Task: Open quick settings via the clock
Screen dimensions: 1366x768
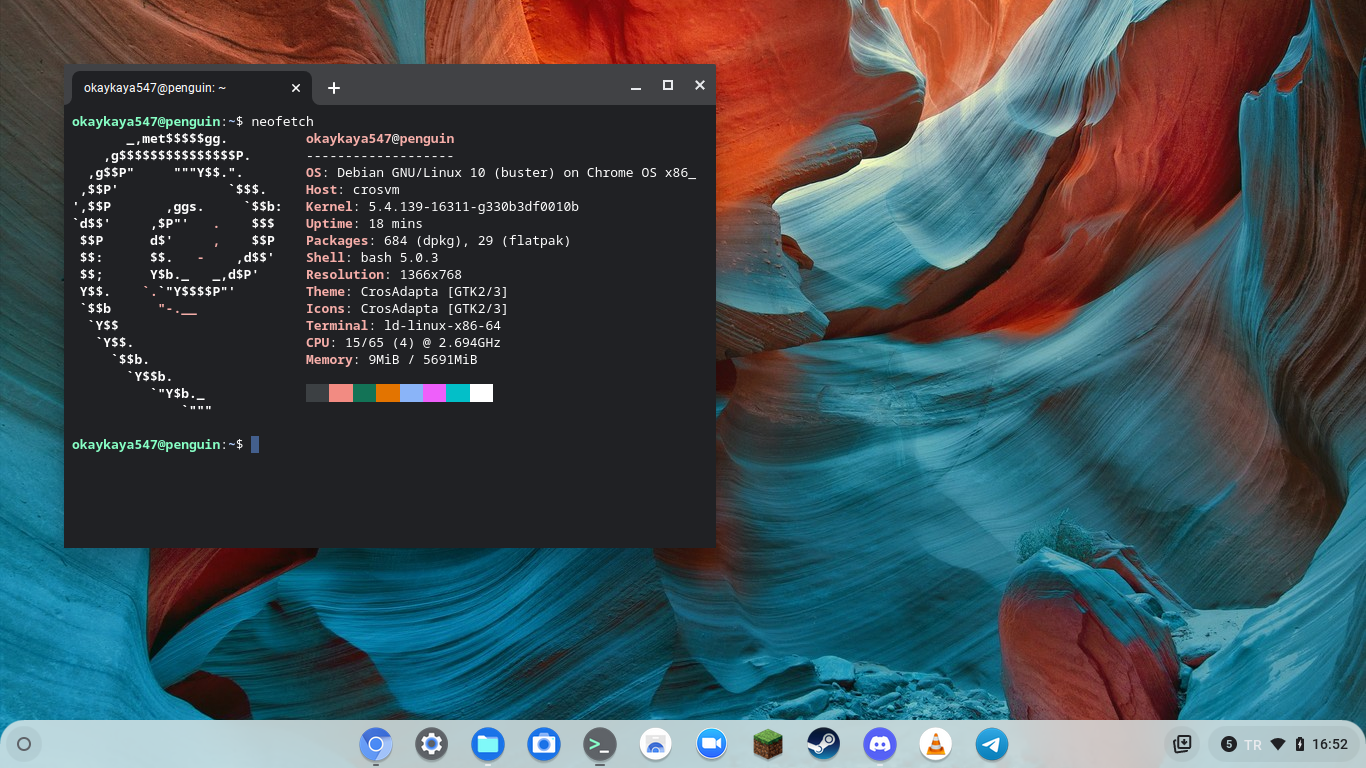Action: click(x=1330, y=744)
